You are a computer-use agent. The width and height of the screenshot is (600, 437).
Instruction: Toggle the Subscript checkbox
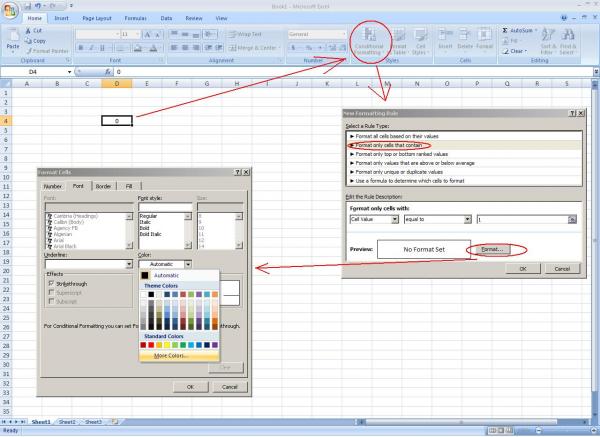coord(52,302)
